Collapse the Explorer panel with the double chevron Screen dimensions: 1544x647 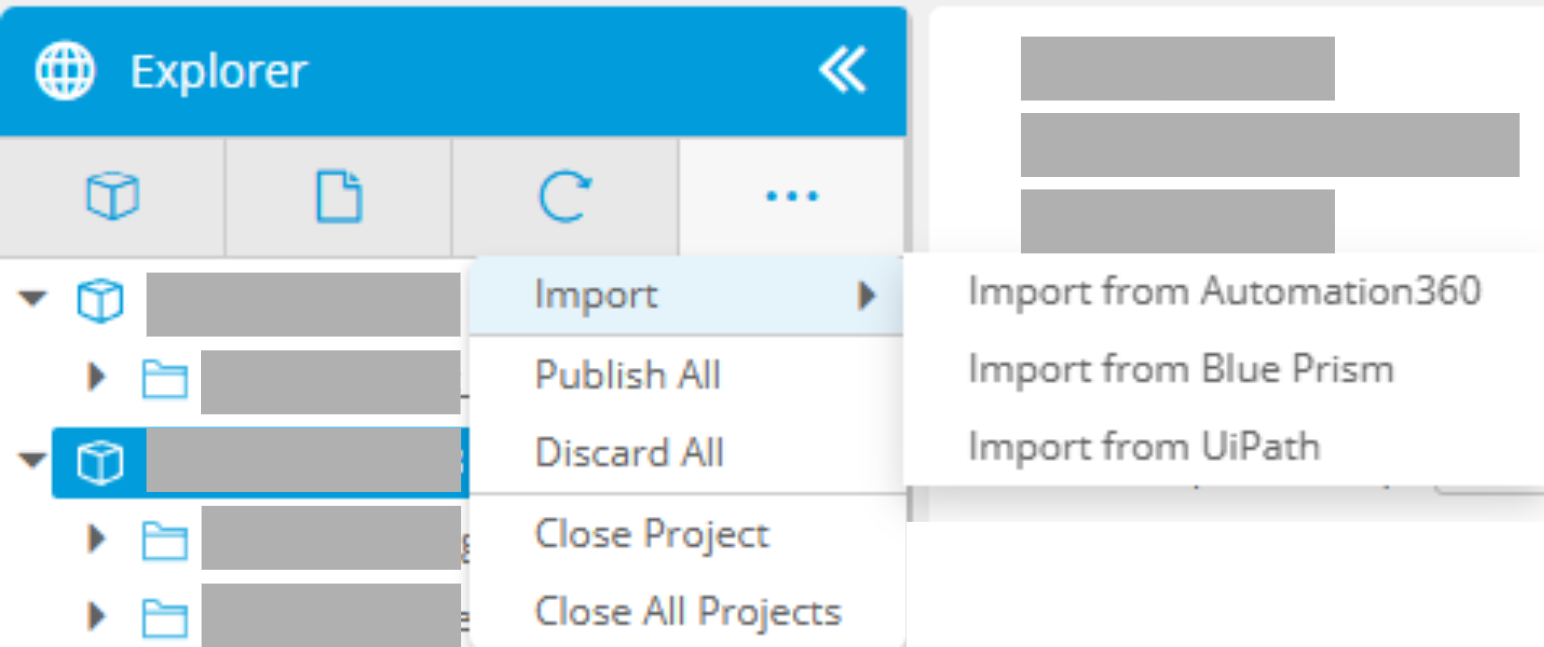pos(842,71)
